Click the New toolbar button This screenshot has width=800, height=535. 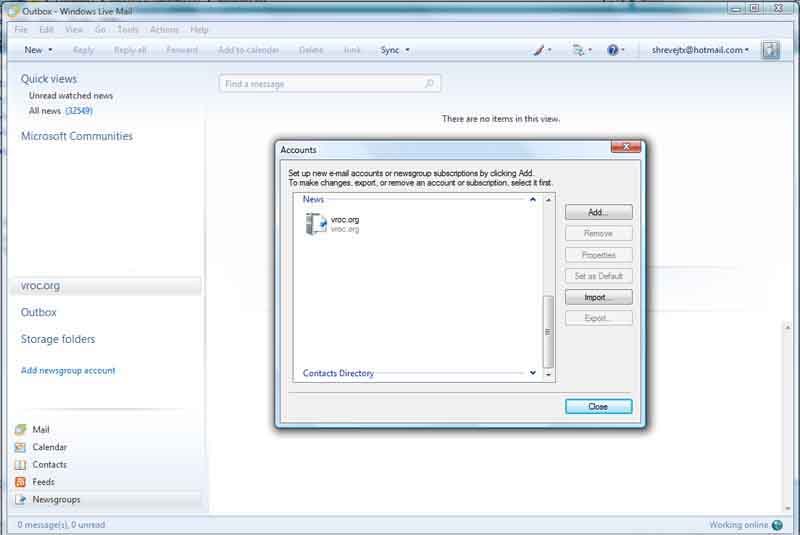point(33,50)
